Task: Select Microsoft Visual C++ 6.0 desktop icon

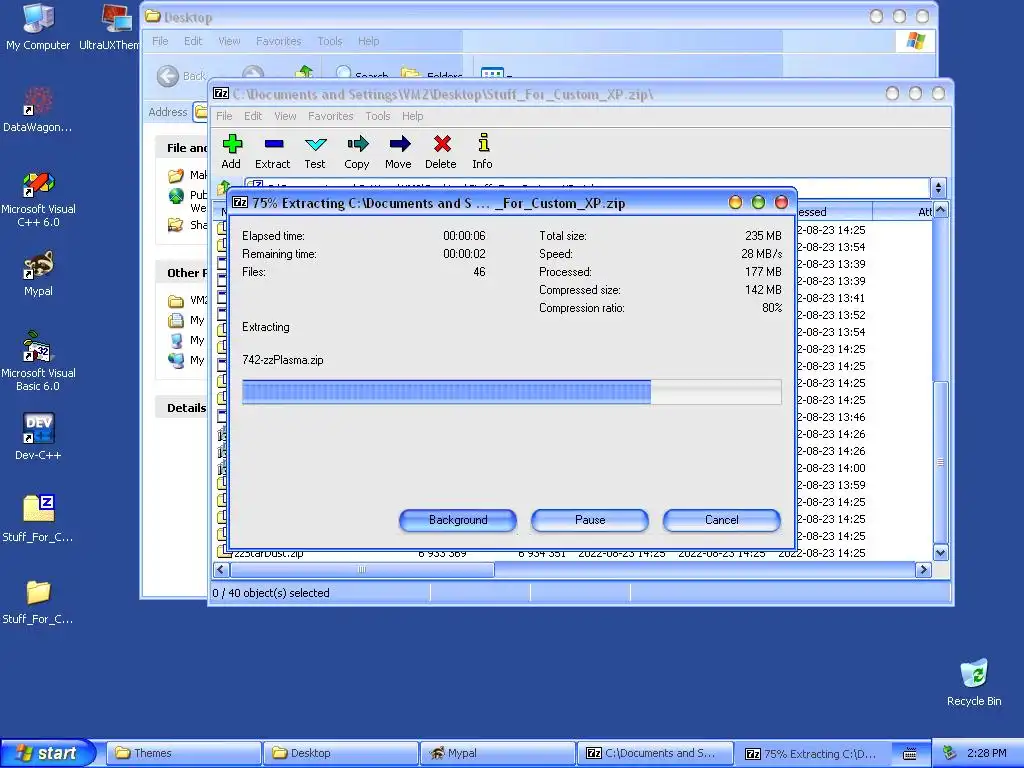Action: (38, 199)
